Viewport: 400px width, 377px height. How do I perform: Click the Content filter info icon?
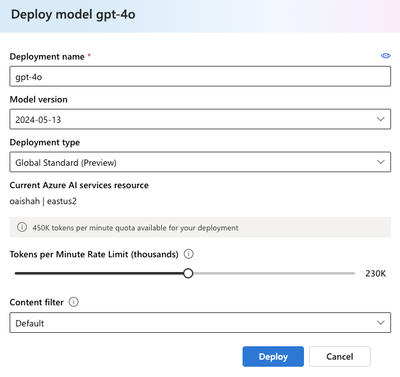73,302
